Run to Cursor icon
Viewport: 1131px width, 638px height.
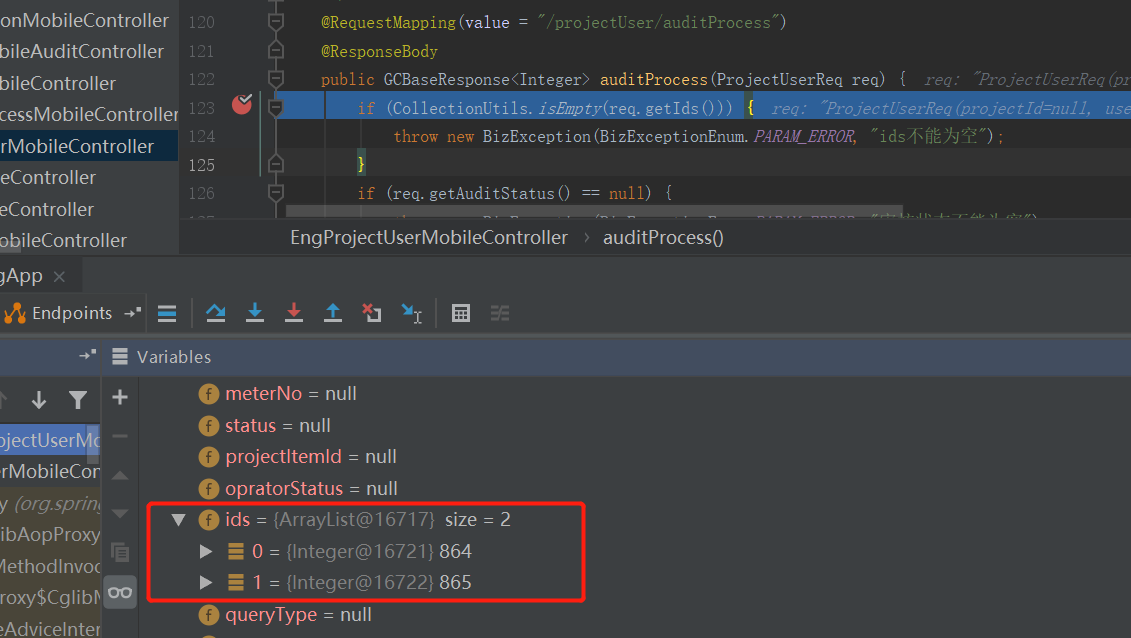pos(411,314)
